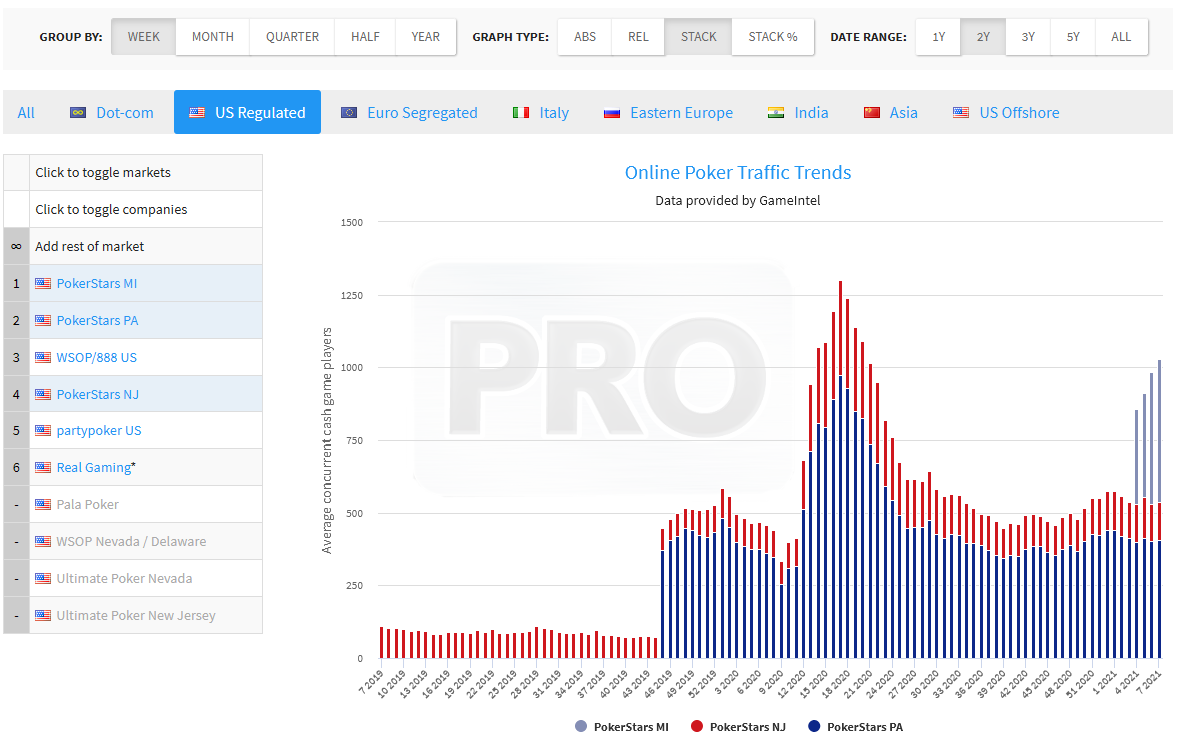Open the Real Gaming link

tap(94, 468)
